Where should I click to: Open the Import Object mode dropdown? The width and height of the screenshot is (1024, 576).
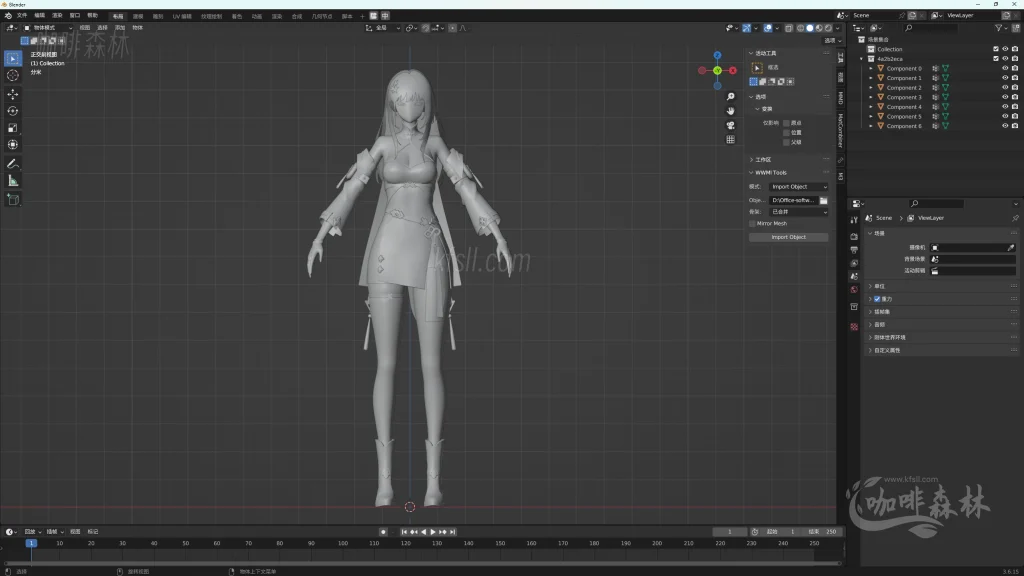coord(799,187)
